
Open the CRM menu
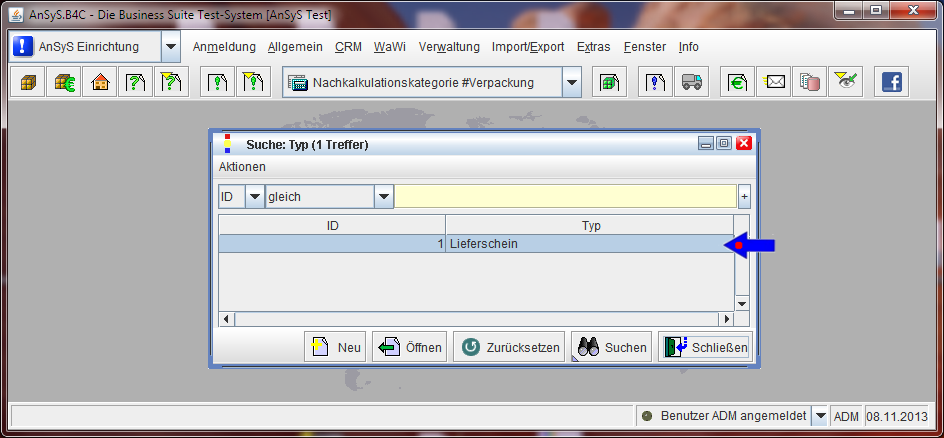click(x=348, y=47)
